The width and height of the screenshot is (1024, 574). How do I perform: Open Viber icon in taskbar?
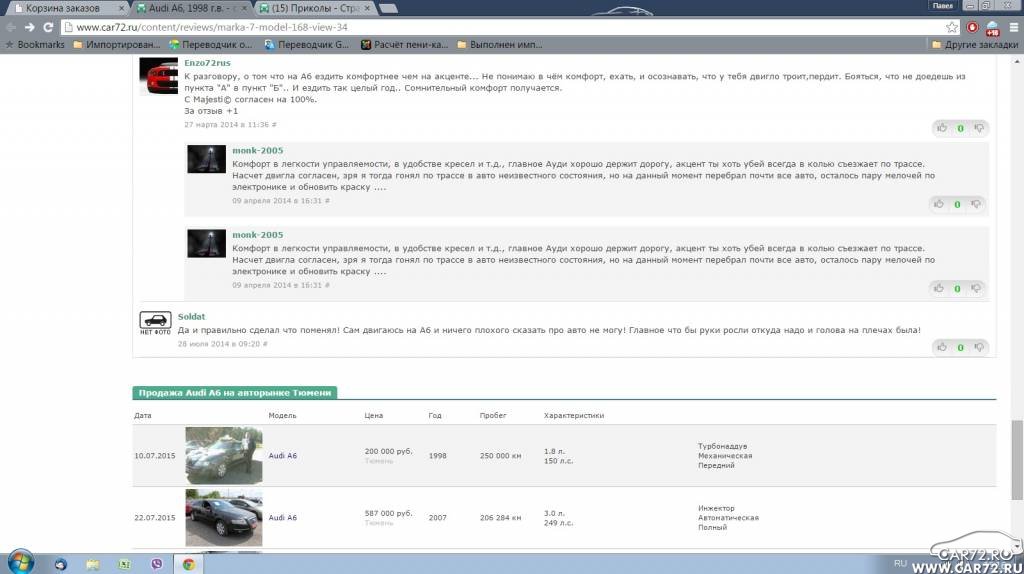click(x=157, y=564)
